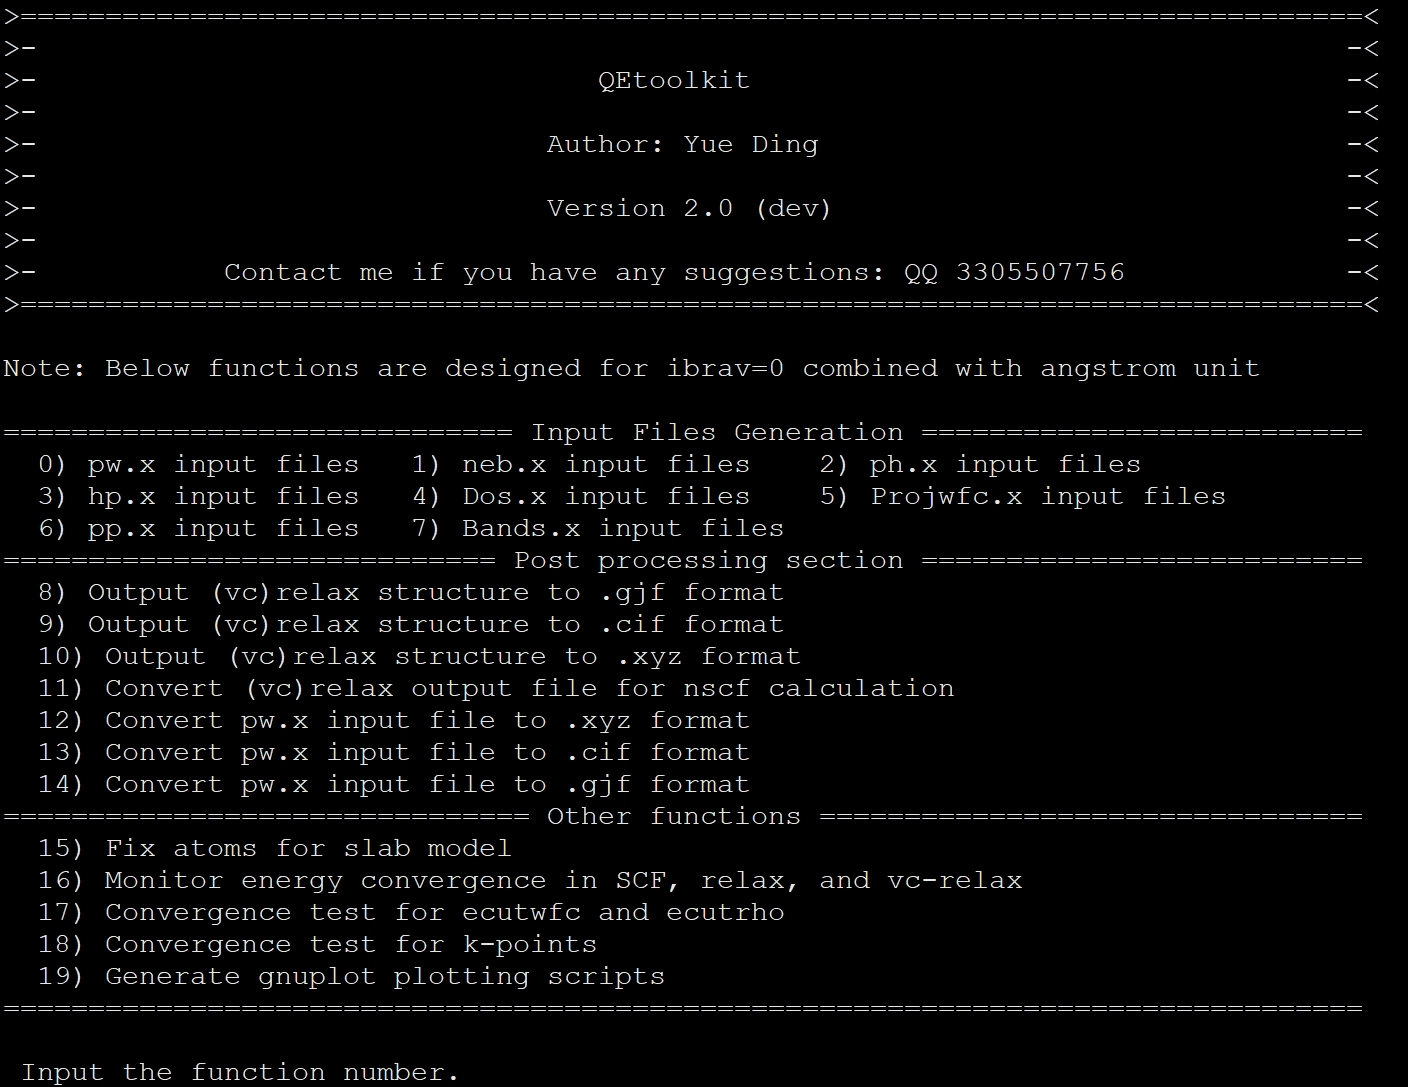Choose Output relax structure to .xyz format

[x=419, y=657]
